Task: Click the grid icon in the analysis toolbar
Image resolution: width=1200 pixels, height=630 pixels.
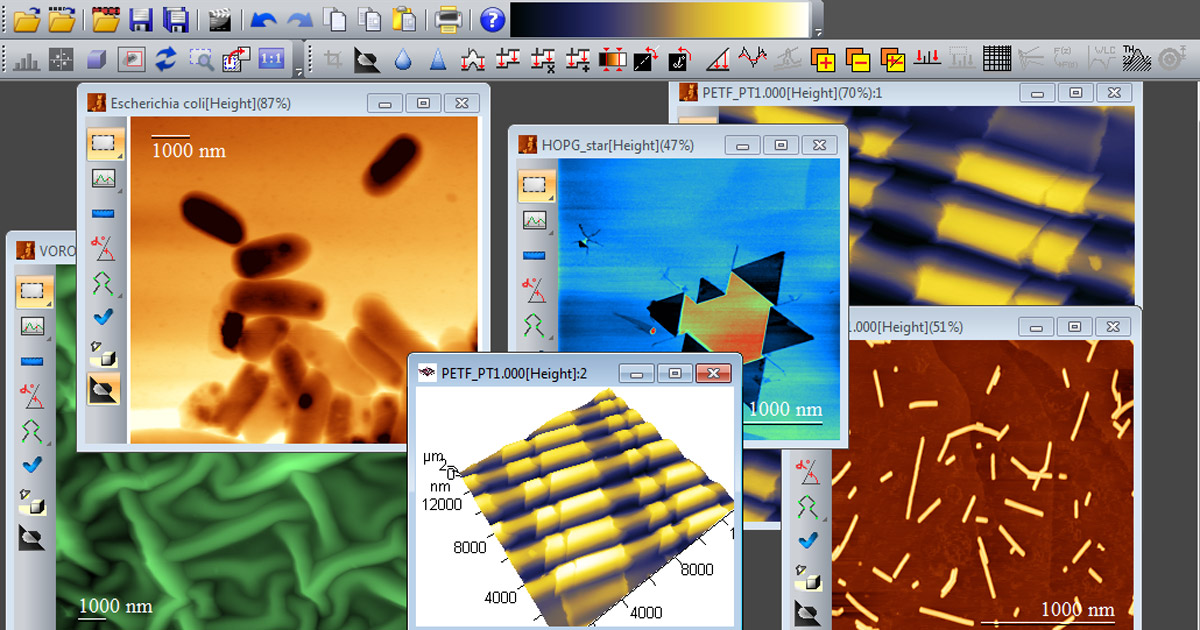Action: (x=997, y=60)
